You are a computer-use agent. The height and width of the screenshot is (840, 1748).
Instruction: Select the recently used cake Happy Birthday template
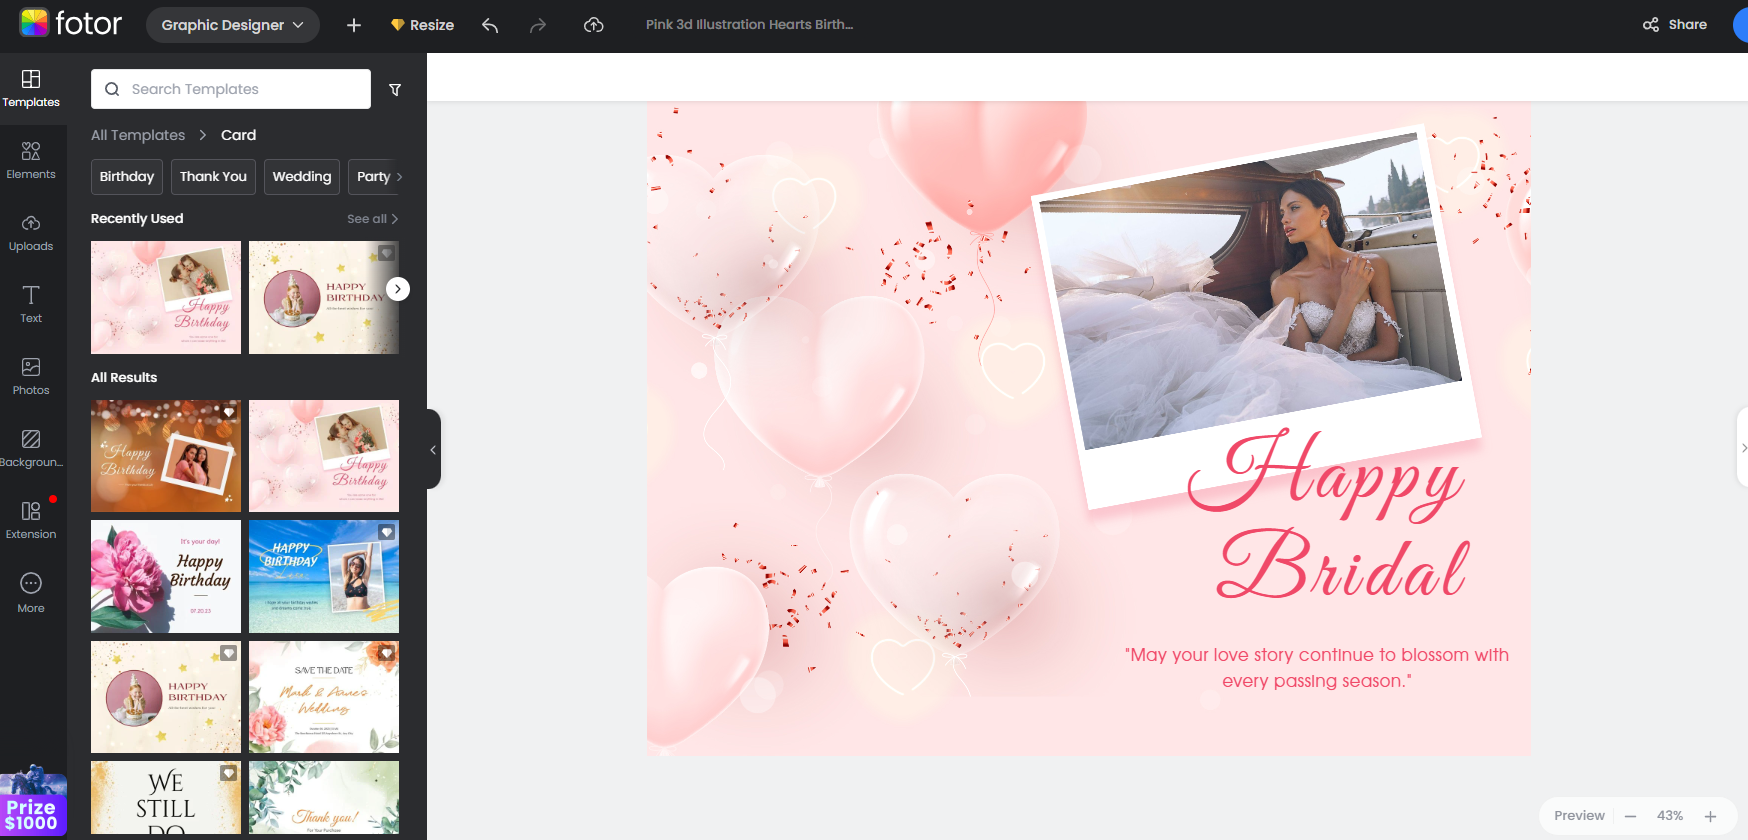[324, 297]
